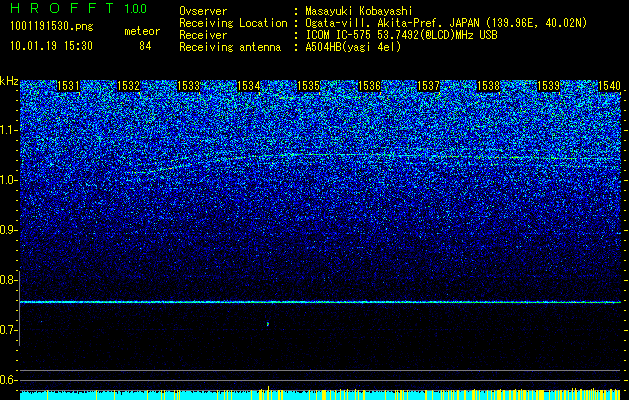
Task: Click time marker 1536
Action: tap(369, 86)
